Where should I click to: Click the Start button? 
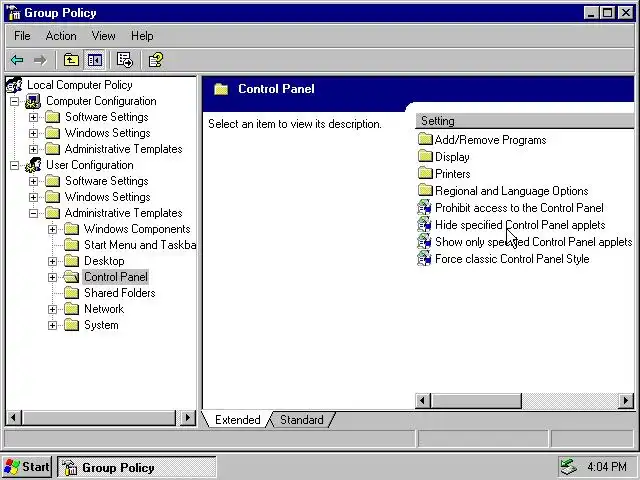tap(27, 467)
